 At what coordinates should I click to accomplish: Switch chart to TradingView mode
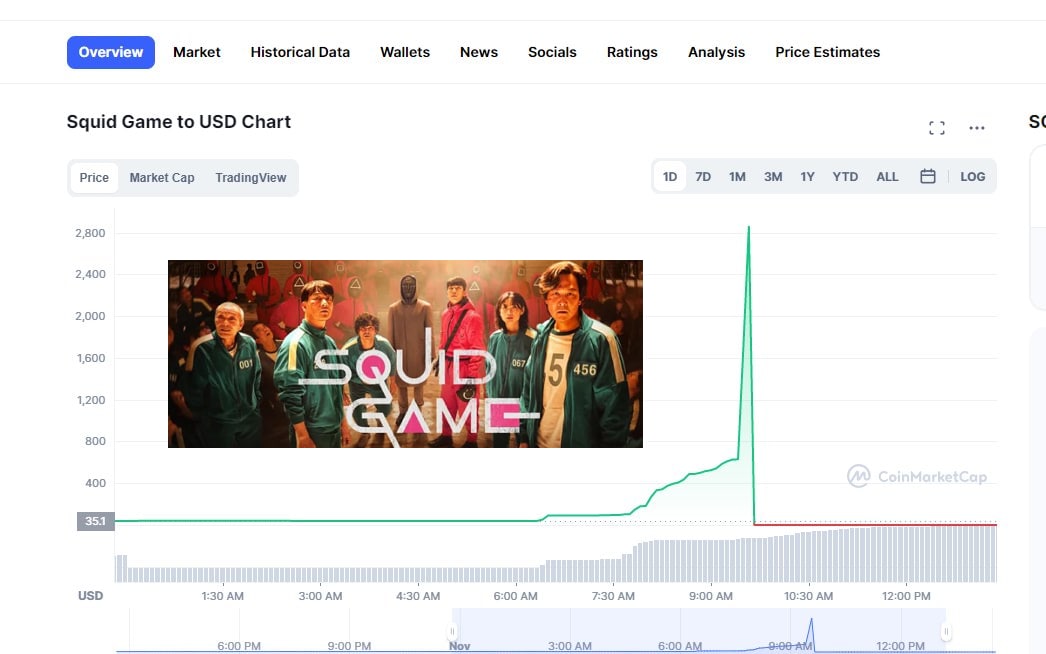pyautogui.click(x=251, y=178)
